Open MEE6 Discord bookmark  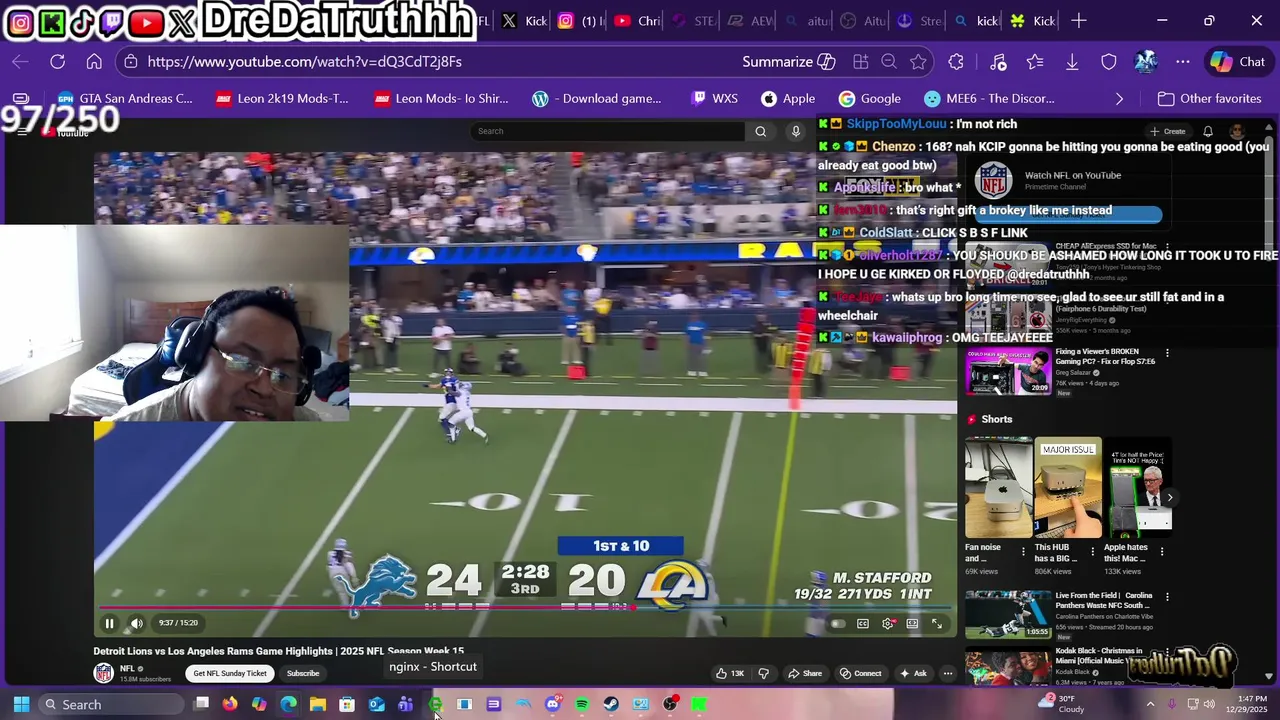989,99
